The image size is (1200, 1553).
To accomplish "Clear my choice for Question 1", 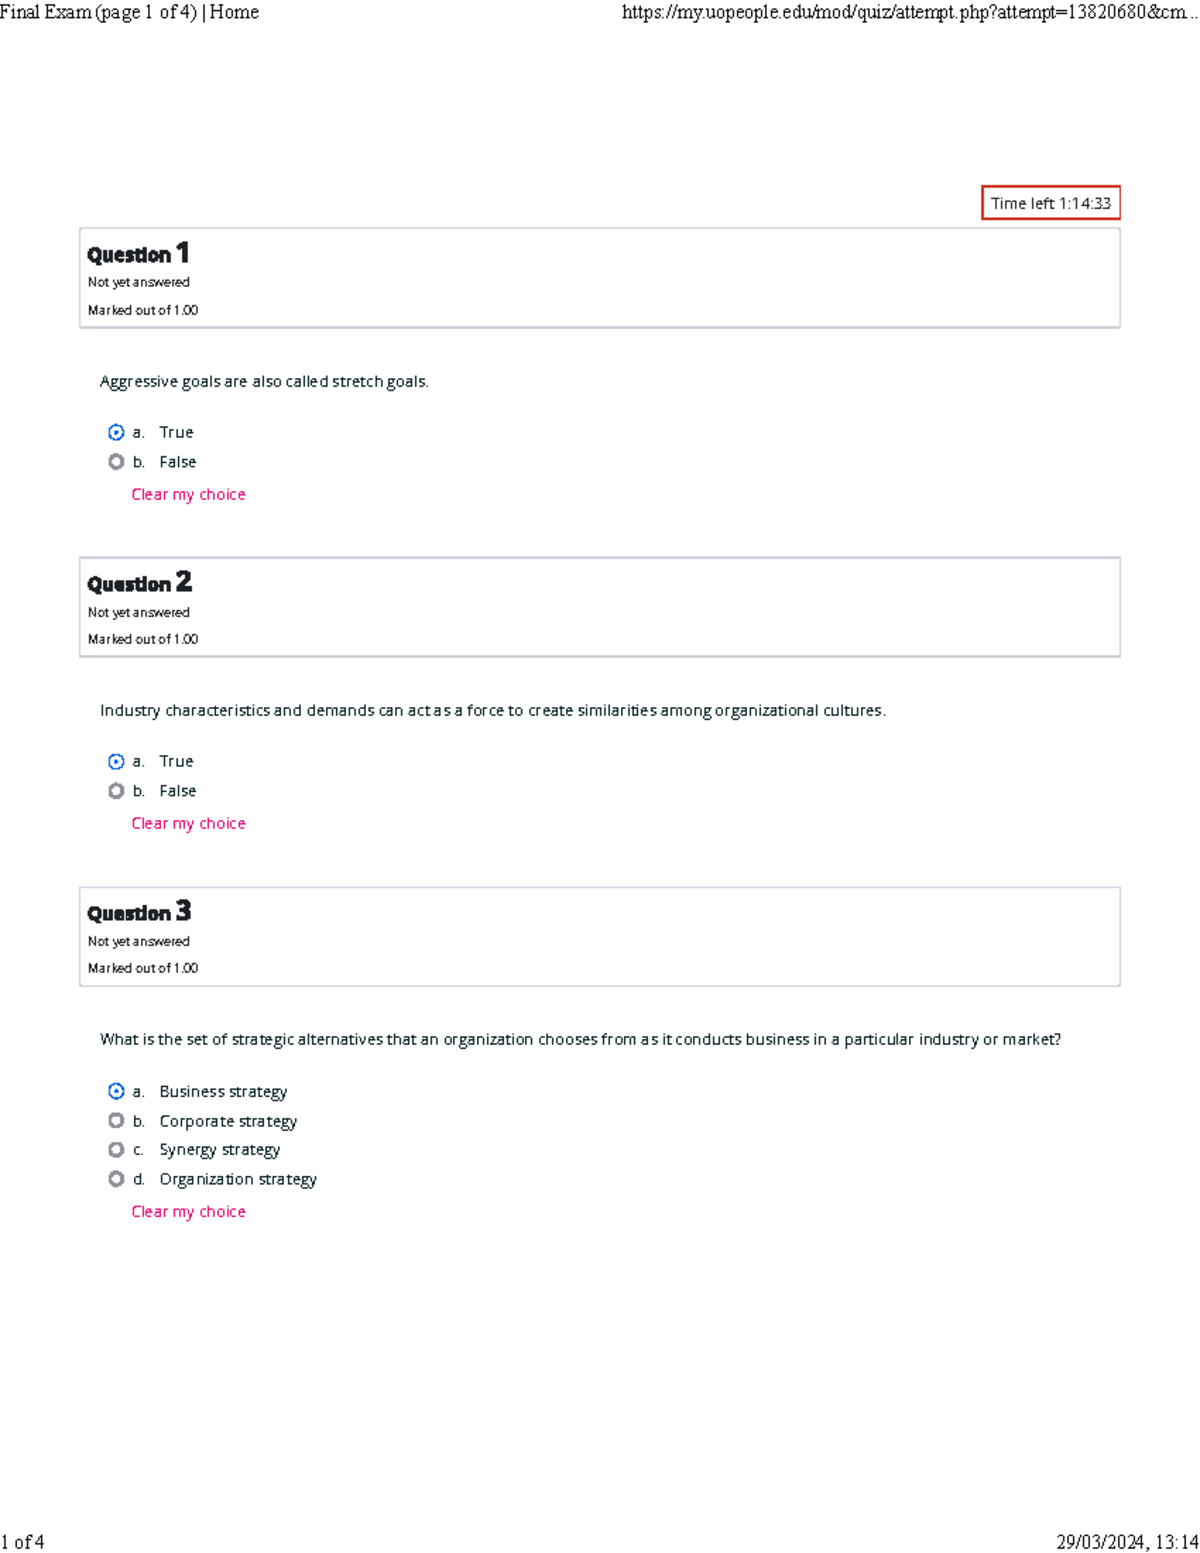I will (x=188, y=494).
